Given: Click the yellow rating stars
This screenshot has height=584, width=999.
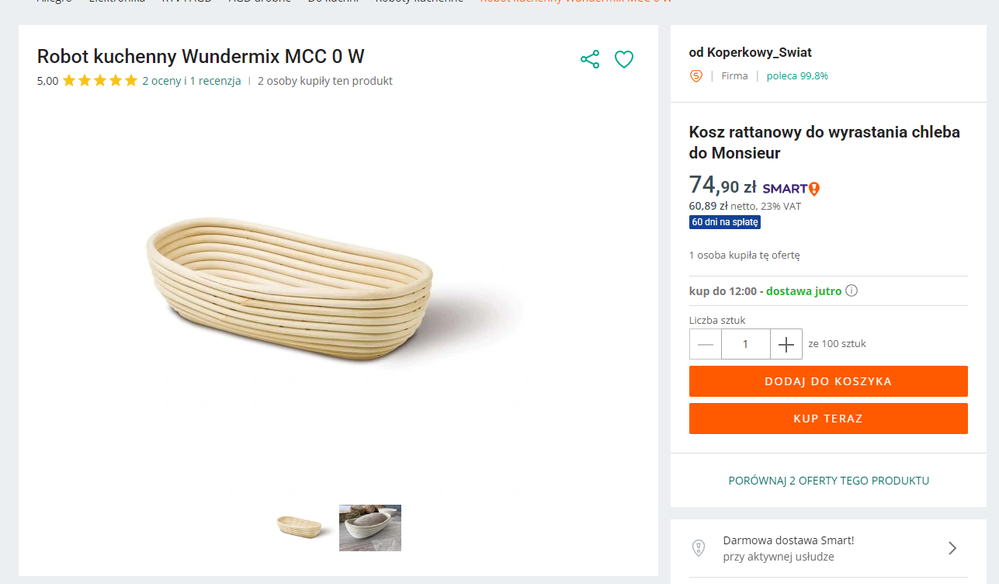Looking at the screenshot, I should [100, 81].
